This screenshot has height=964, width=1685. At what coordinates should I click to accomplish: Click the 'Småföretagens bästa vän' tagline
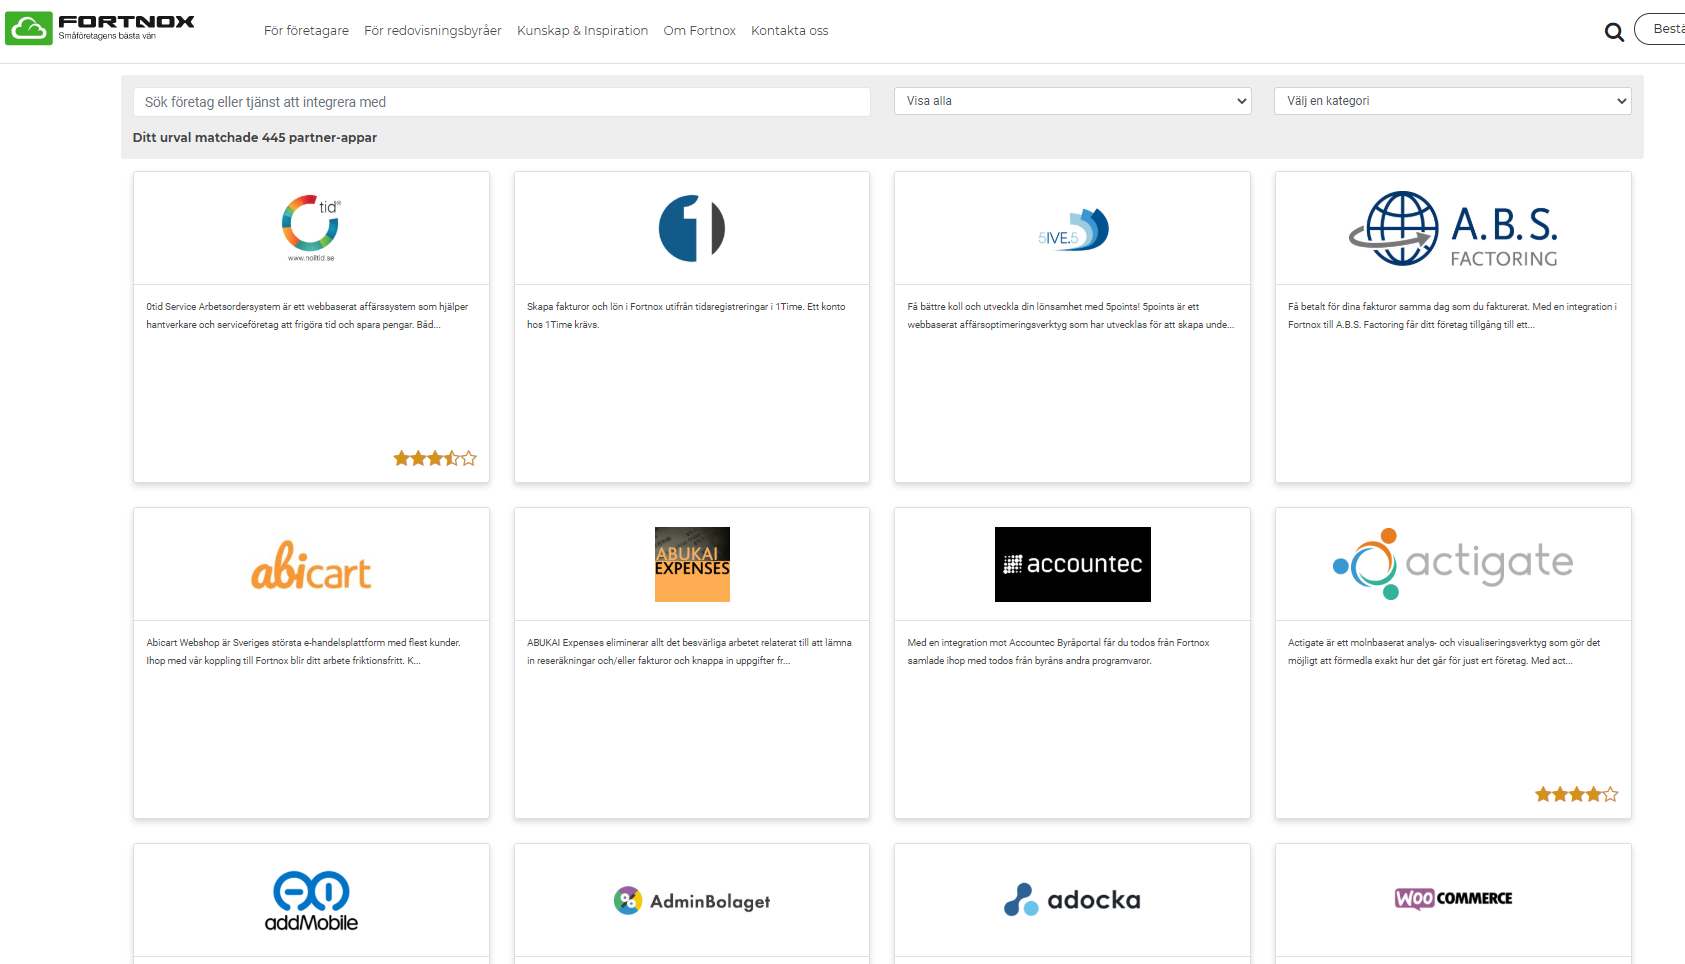tap(107, 36)
